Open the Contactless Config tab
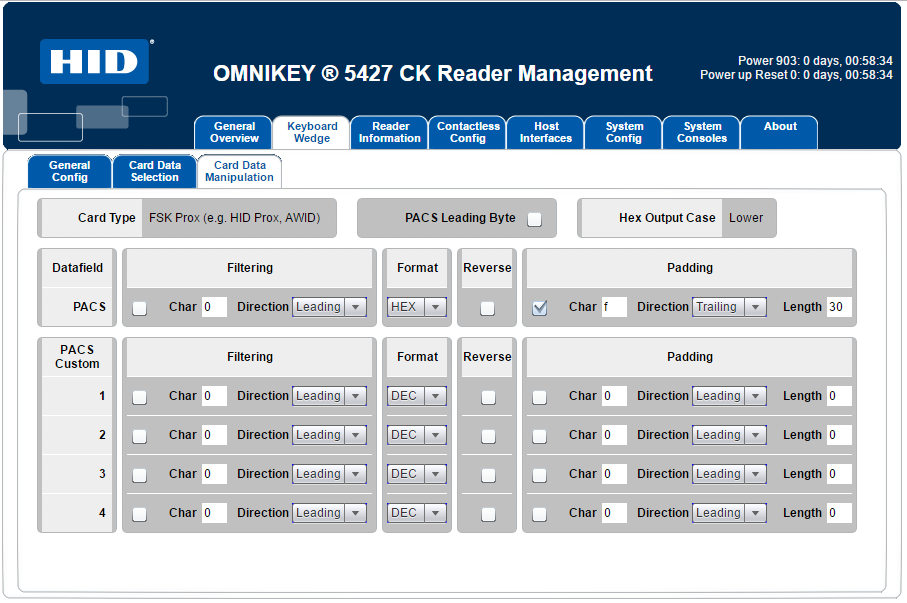Image resolution: width=907 pixels, height=603 pixels. coord(468,133)
